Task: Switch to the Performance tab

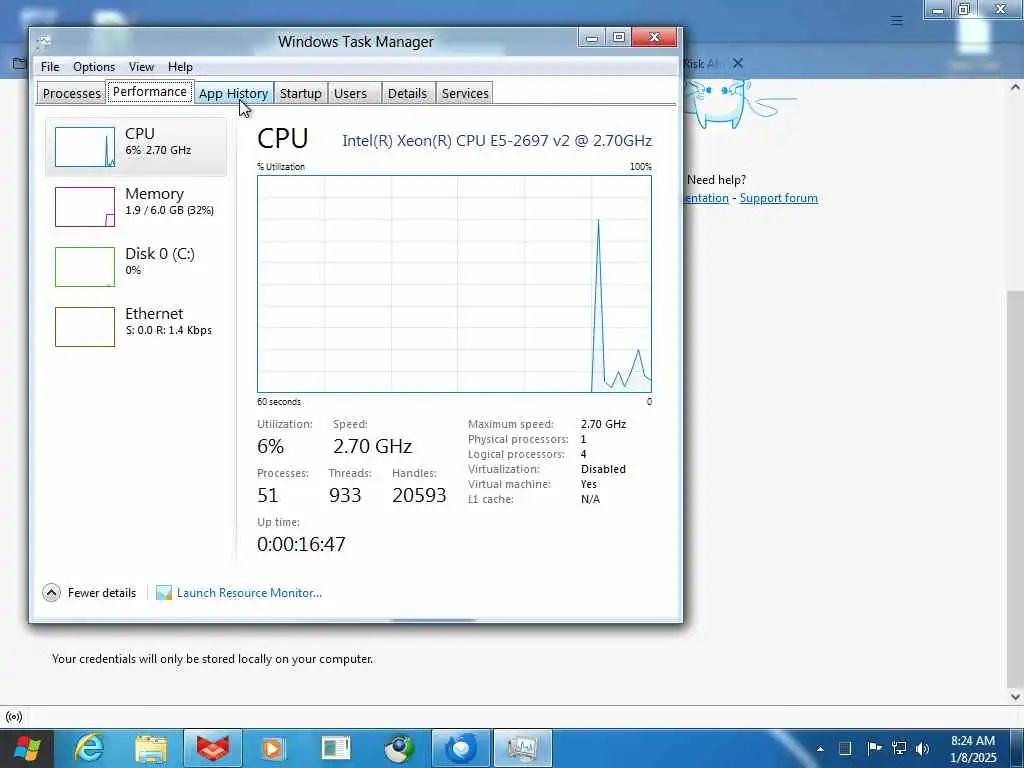Action: (x=150, y=91)
